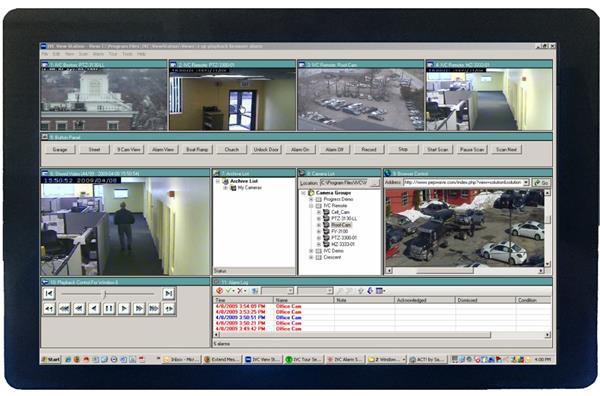Click the Unlock Door button
600x396 pixels.
[266, 150]
